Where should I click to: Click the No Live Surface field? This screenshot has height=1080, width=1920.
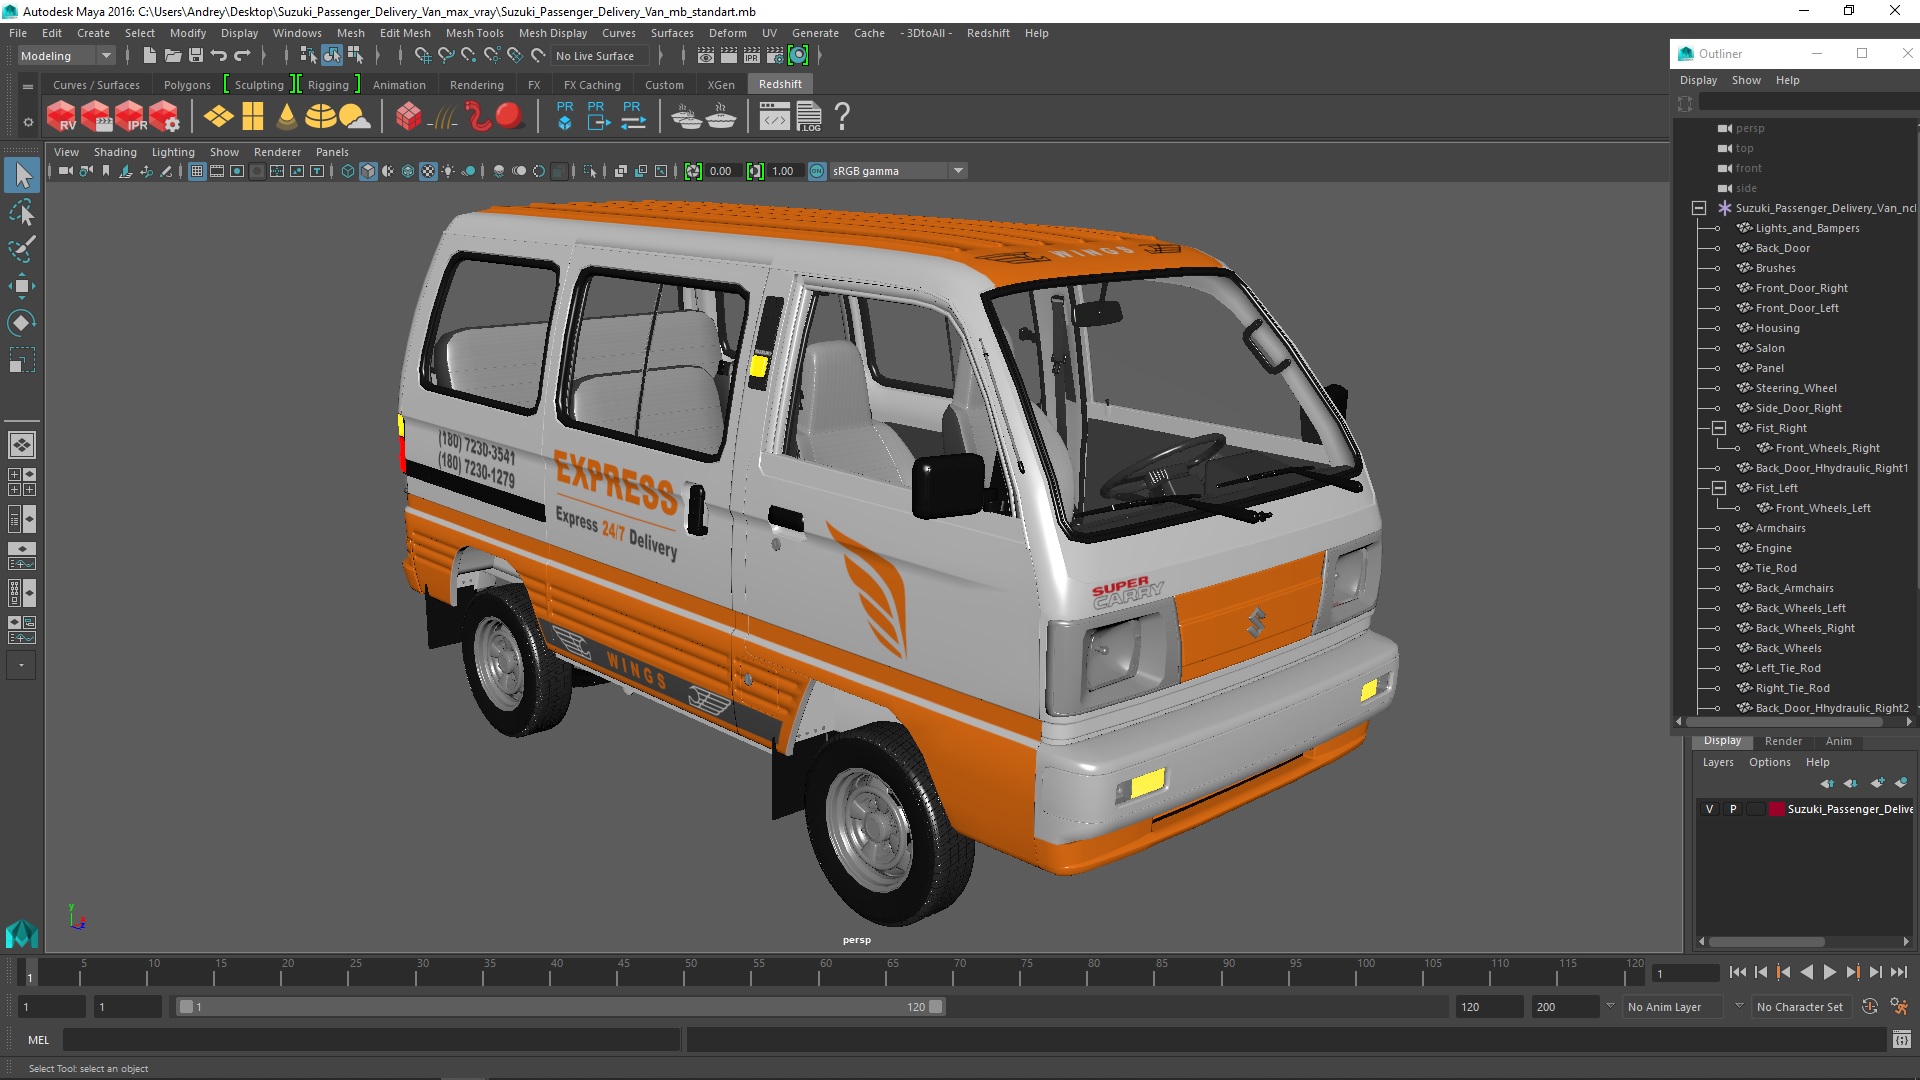tap(601, 56)
